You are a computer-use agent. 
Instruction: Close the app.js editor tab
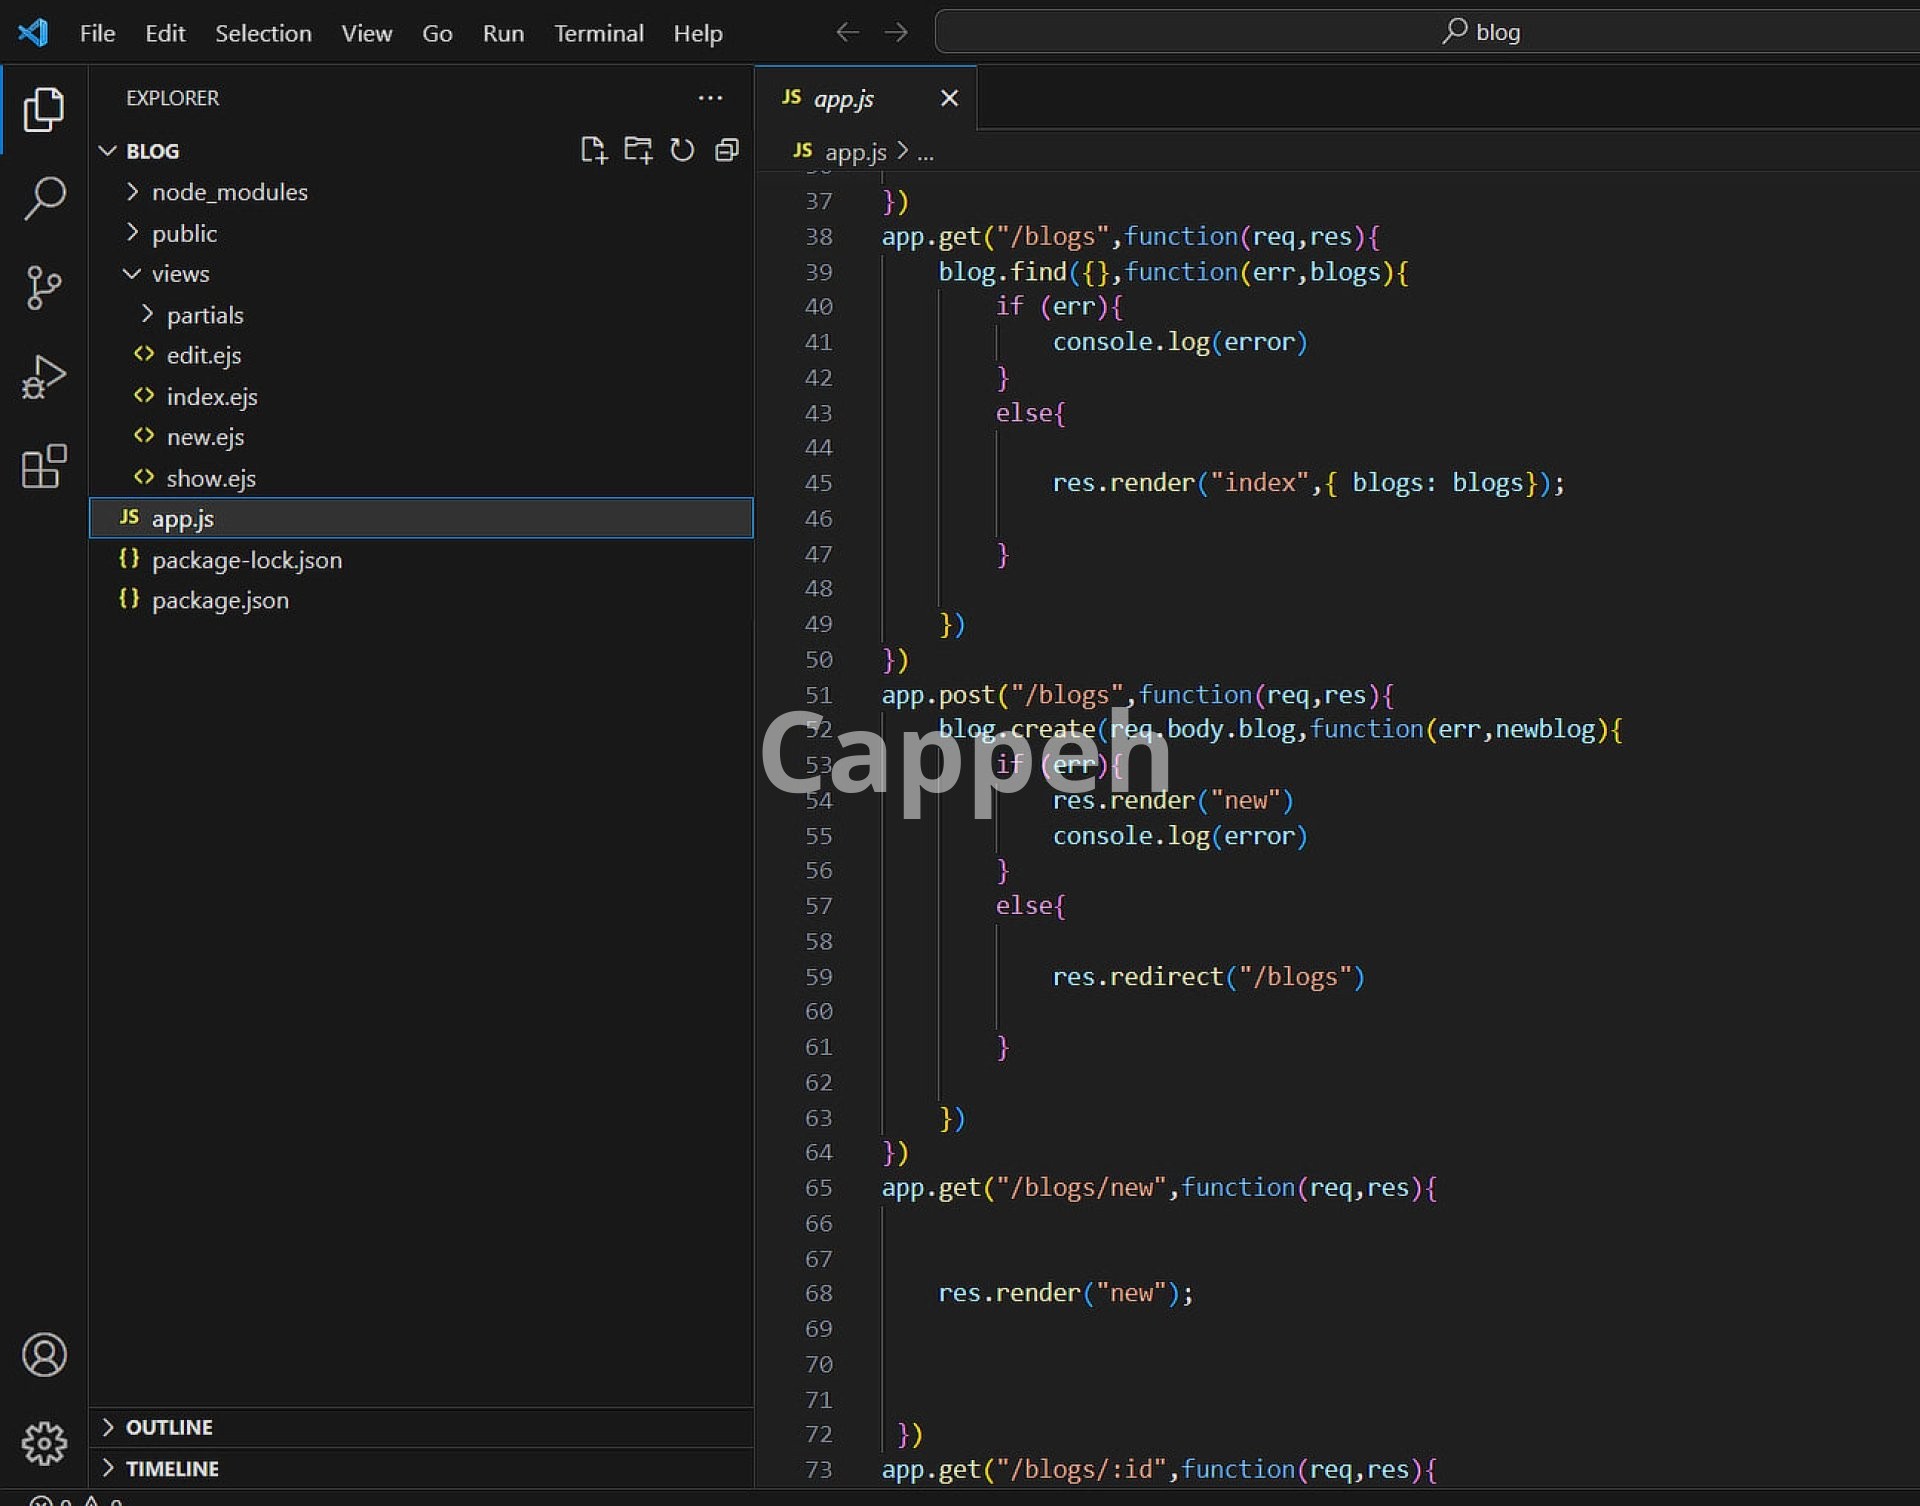click(949, 98)
